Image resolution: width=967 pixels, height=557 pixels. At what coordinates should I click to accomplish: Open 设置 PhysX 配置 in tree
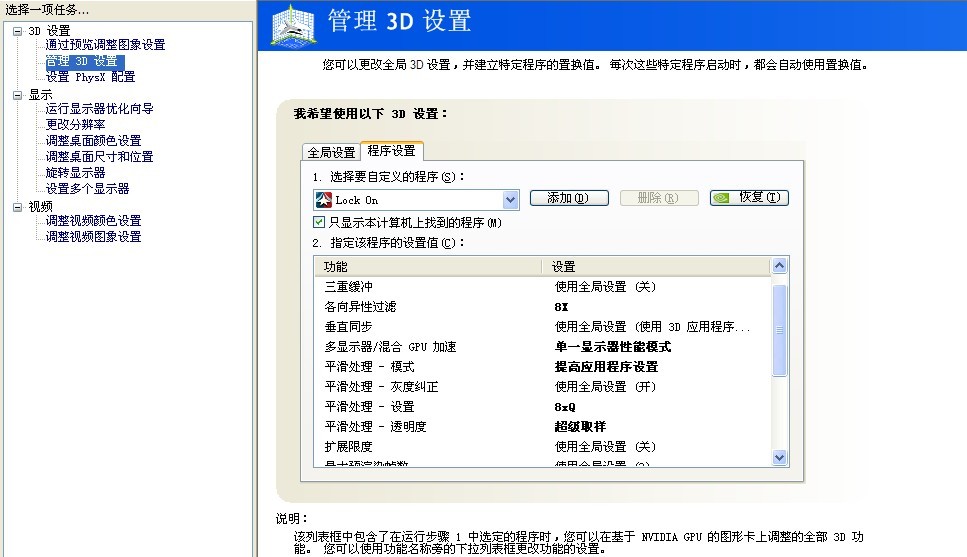coord(90,77)
